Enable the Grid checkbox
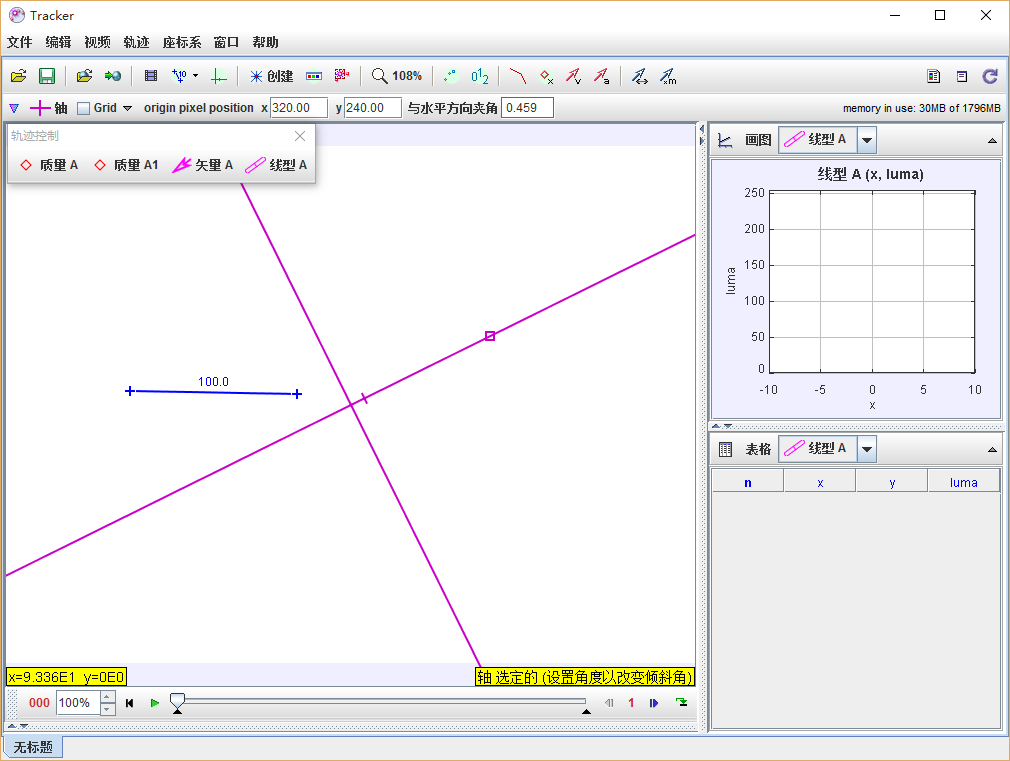Viewport: 1010px width, 761px height. pos(83,108)
